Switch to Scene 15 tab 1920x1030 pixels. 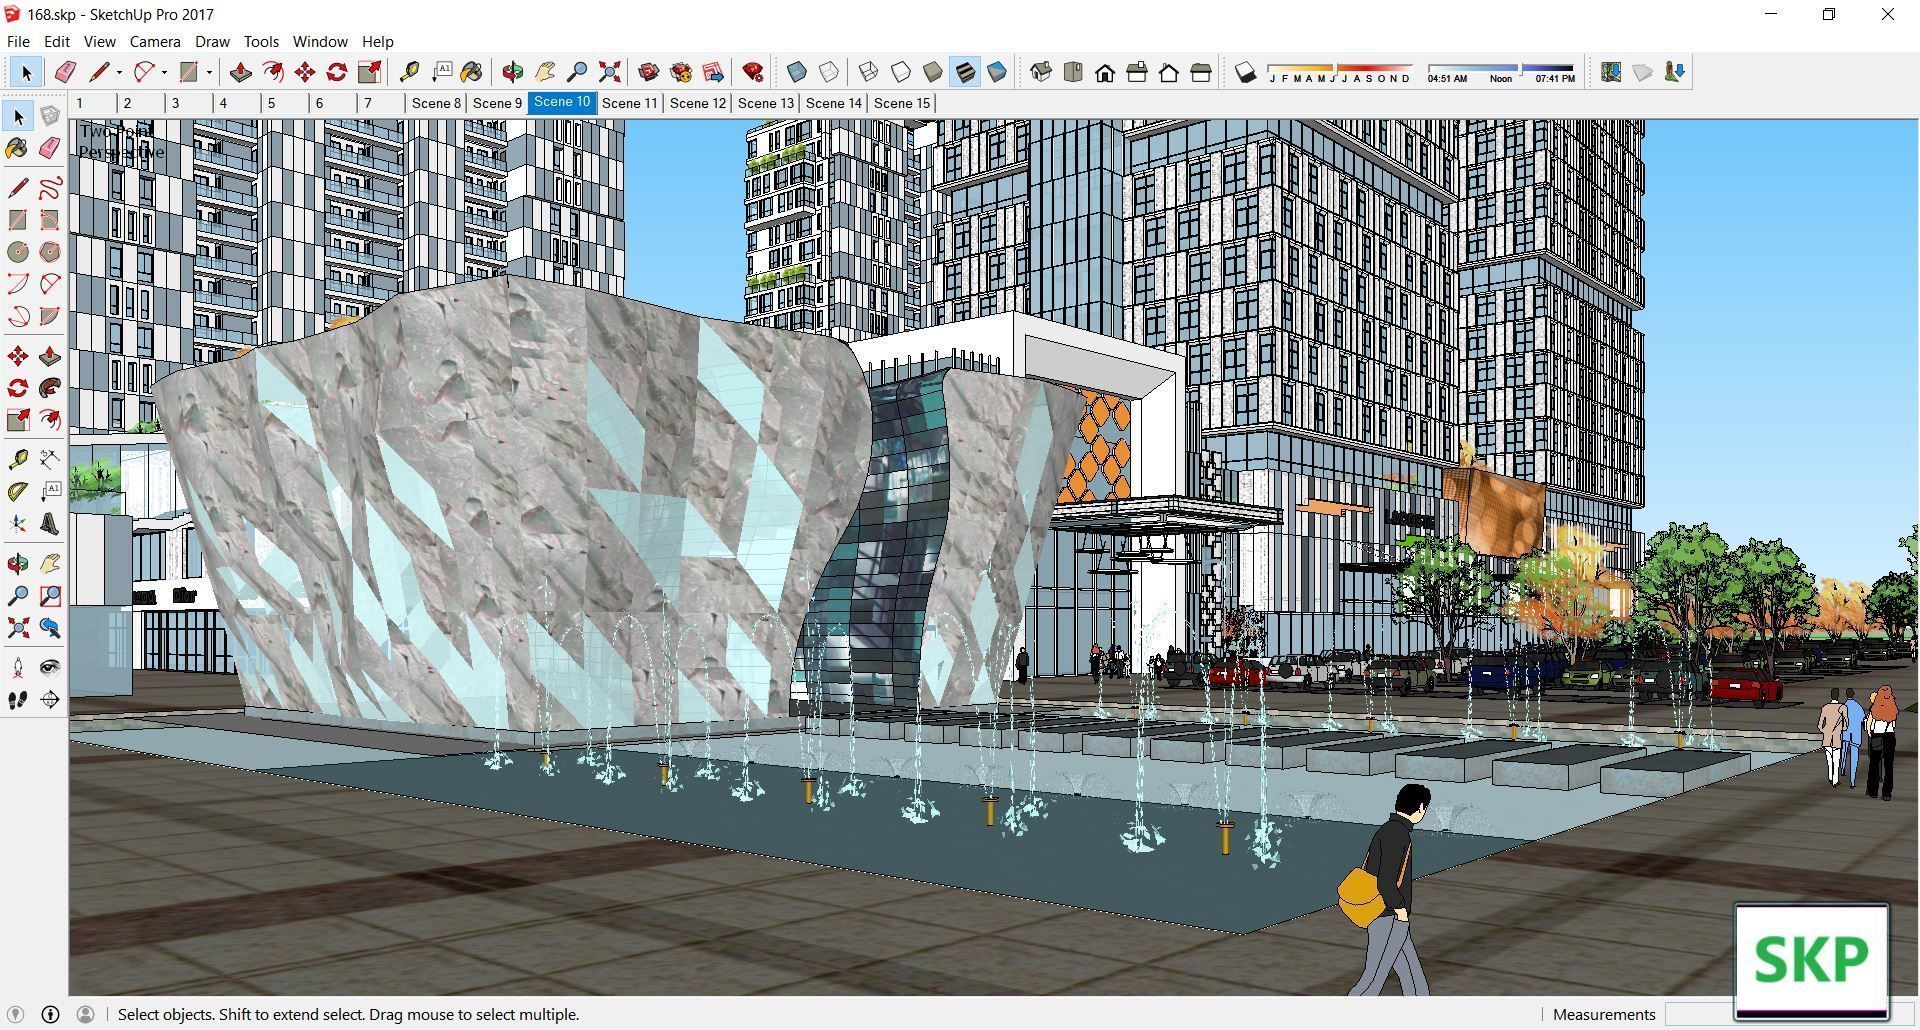(902, 103)
